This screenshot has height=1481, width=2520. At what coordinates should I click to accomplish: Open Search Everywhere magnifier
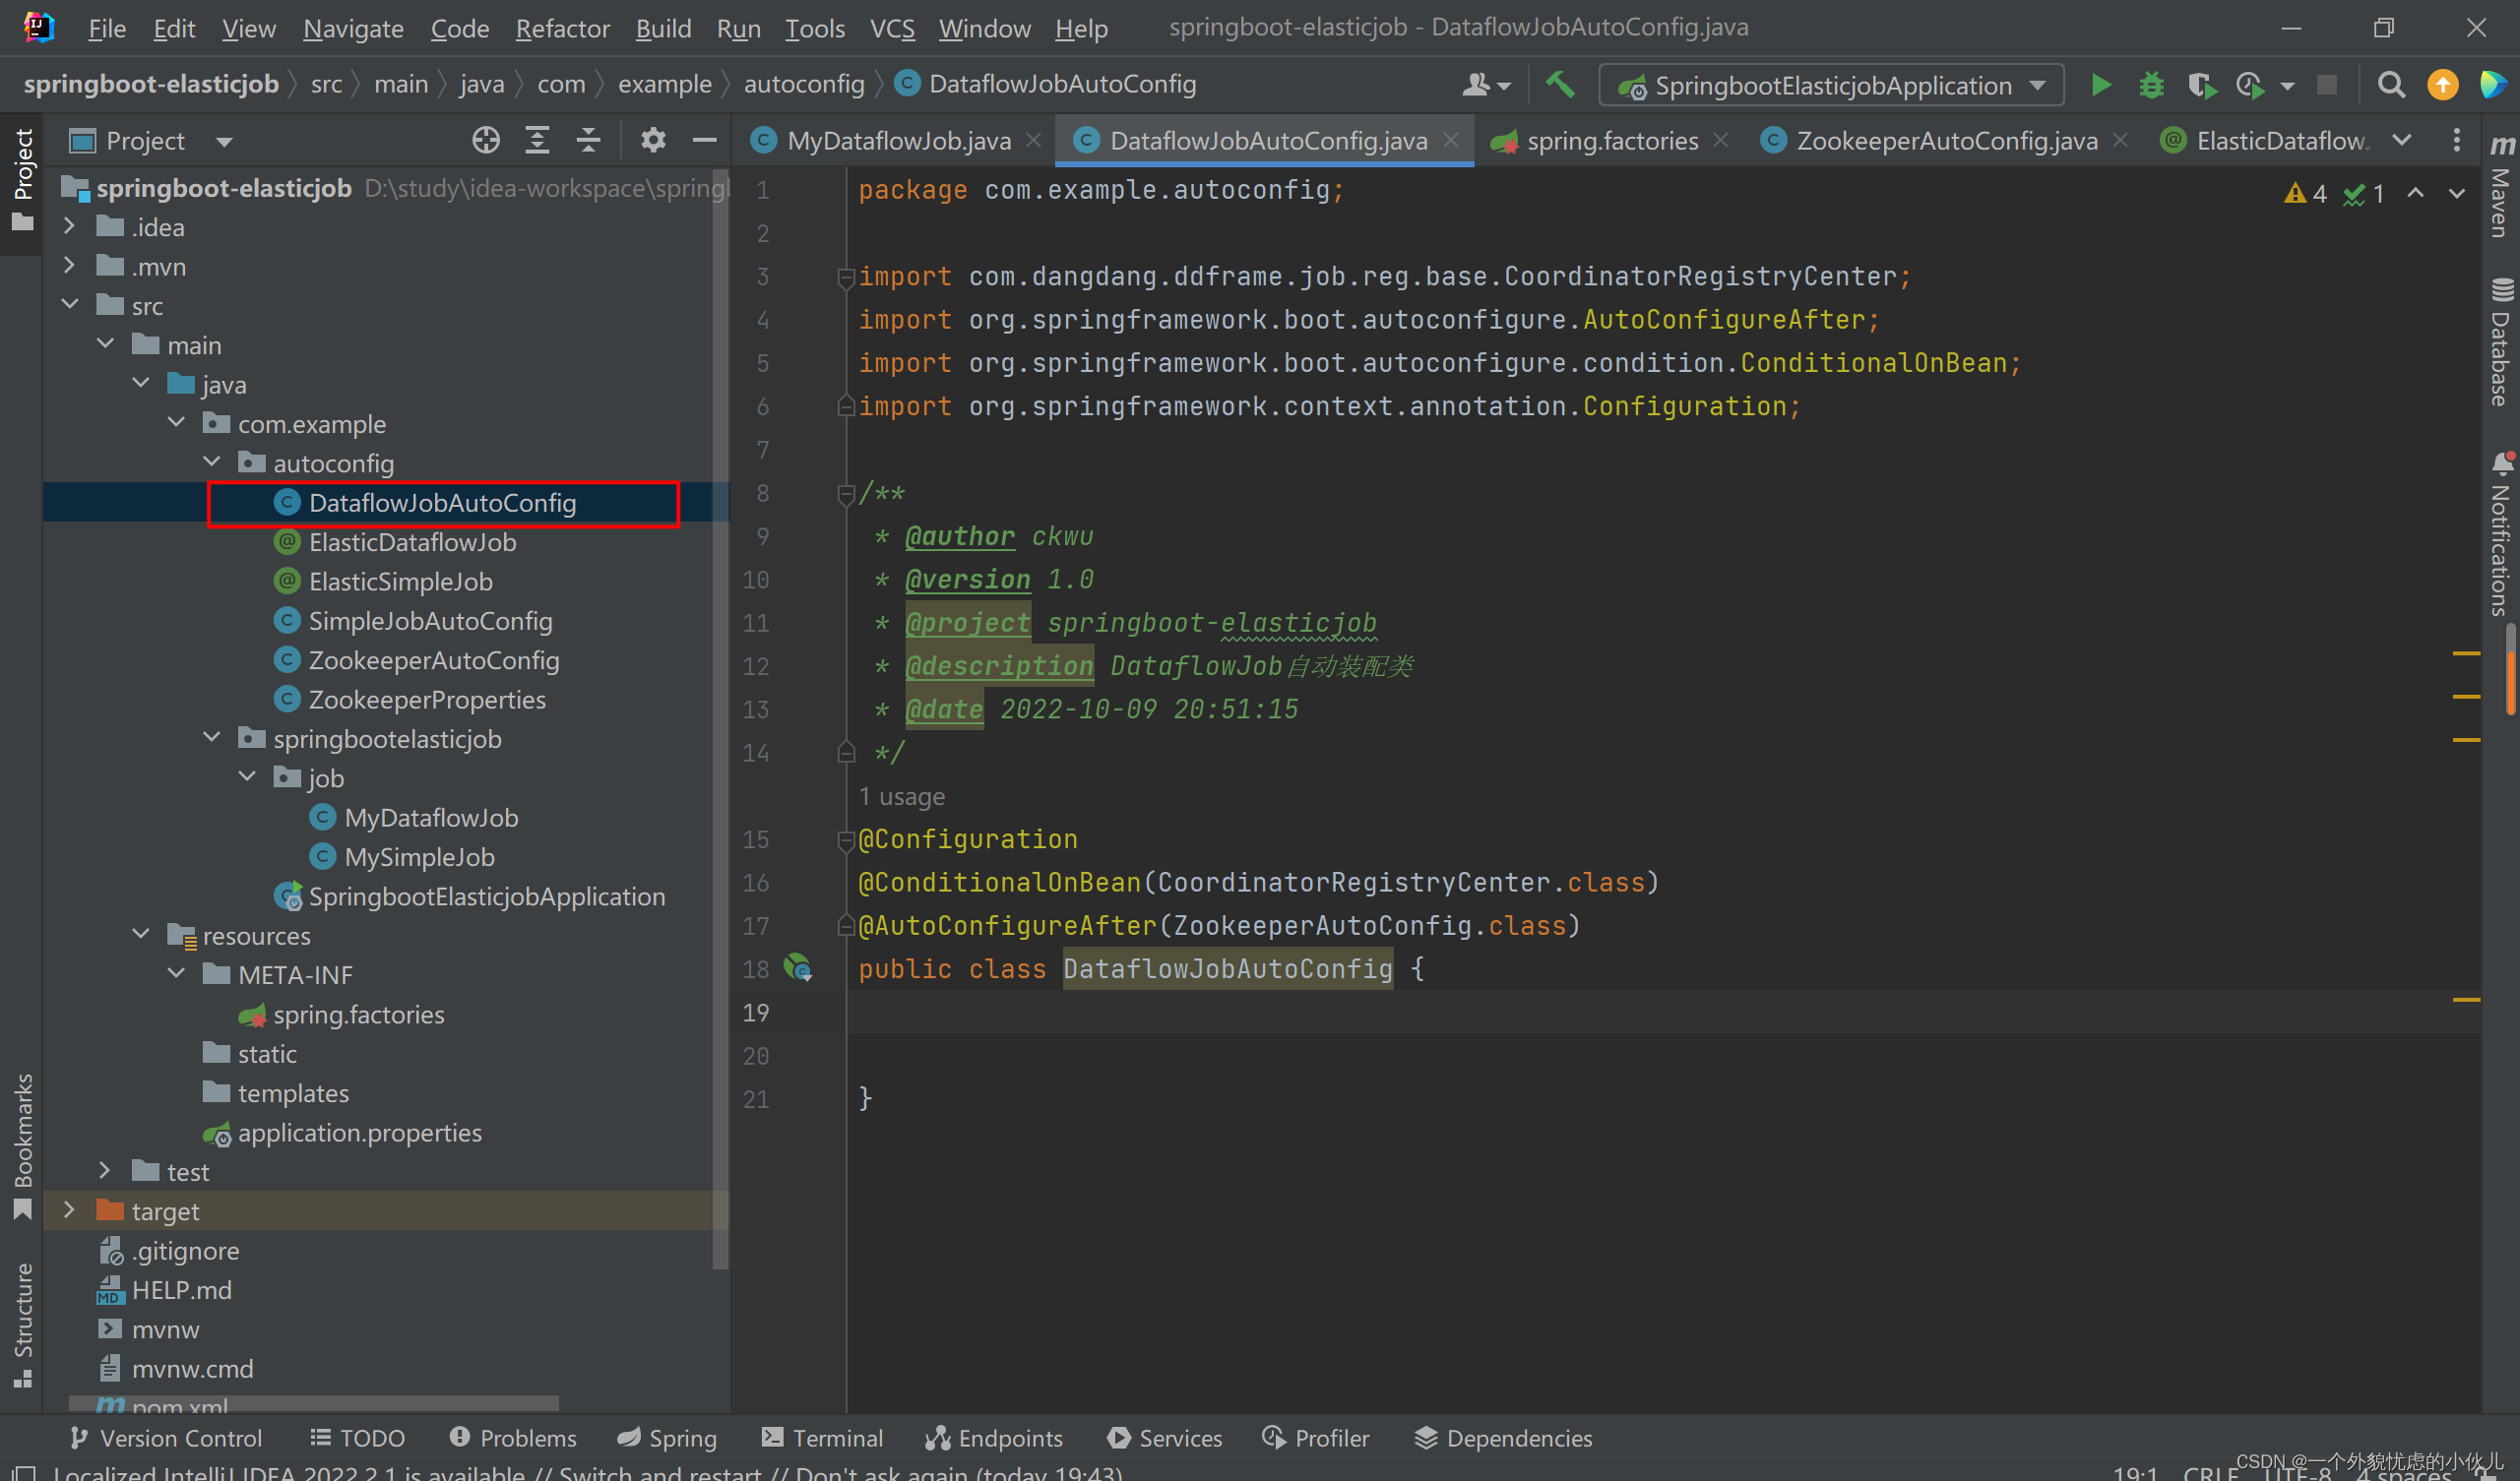(2391, 85)
